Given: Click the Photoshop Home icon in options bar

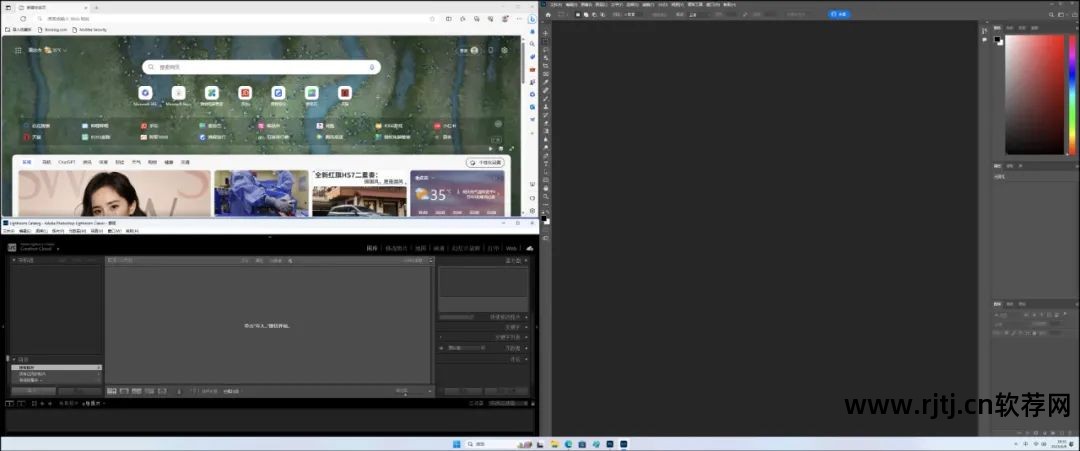Looking at the screenshot, I should 548,15.
